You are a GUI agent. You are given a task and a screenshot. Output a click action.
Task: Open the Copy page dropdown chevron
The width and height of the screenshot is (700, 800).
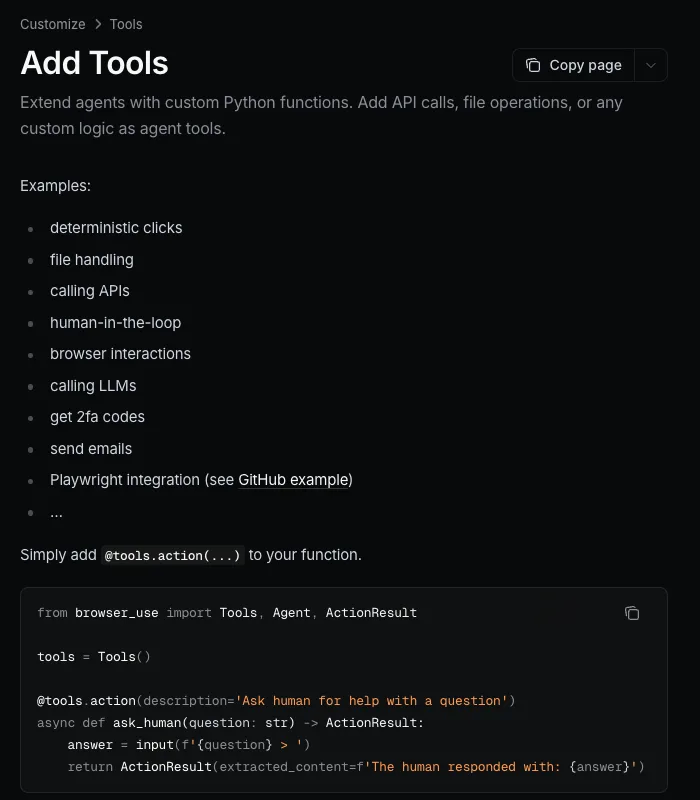651,65
